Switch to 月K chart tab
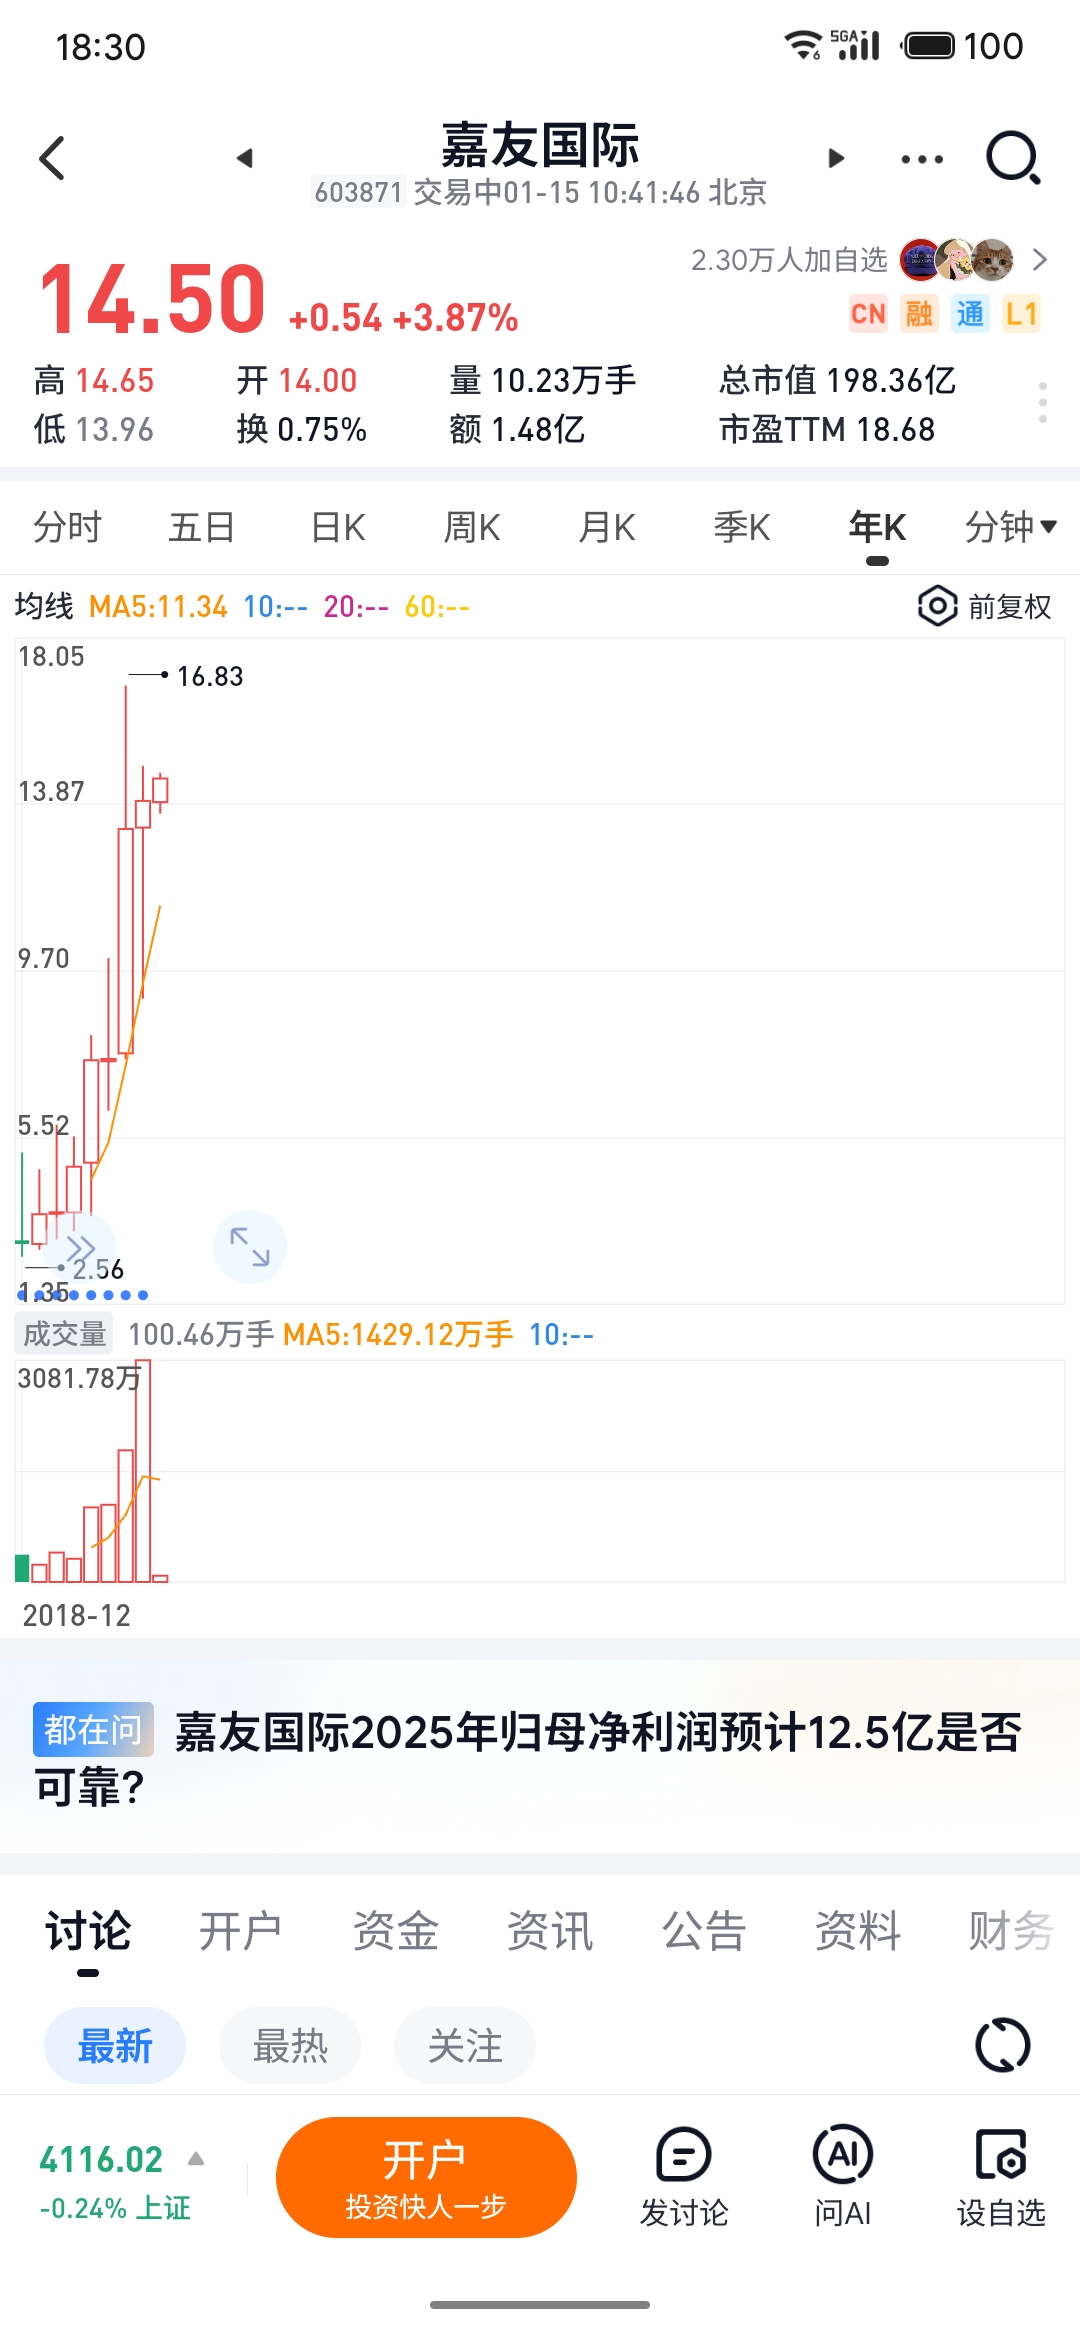This screenshot has width=1080, height=2340. (x=607, y=526)
